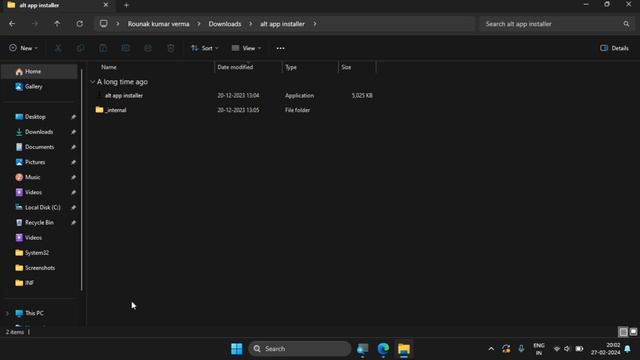
Task: Open Recycle Bin in sidebar
Action: tap(40, 222)
